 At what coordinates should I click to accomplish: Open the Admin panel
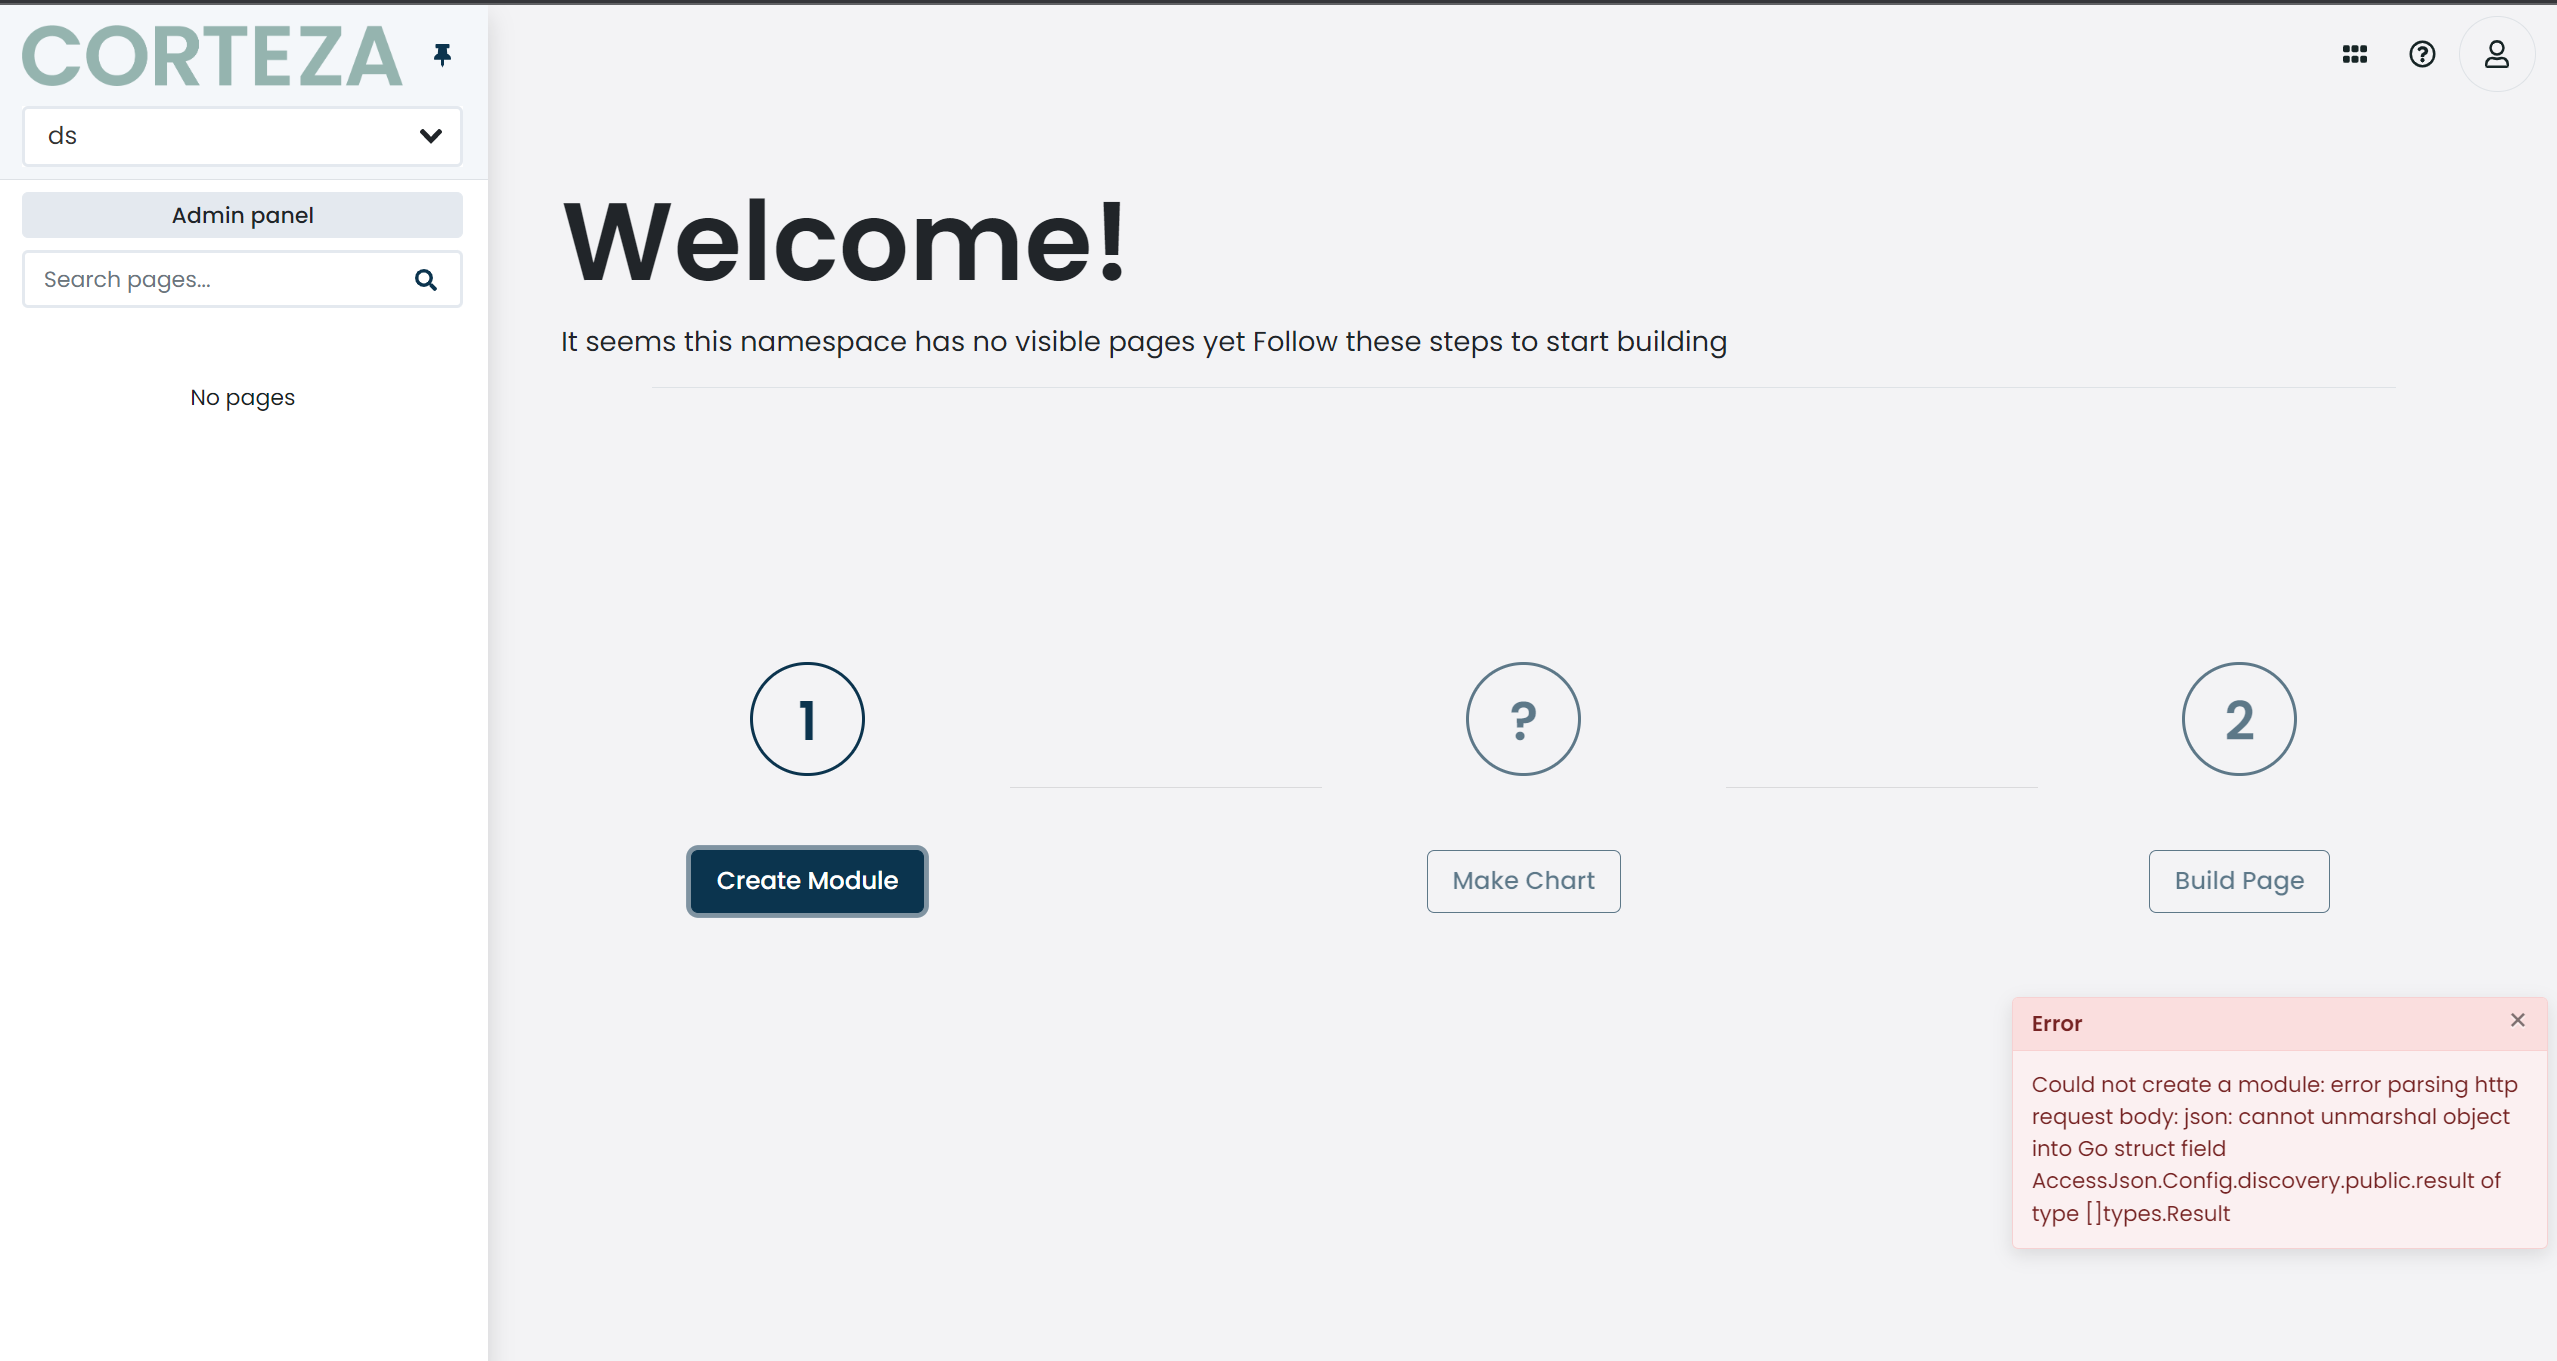241,214
